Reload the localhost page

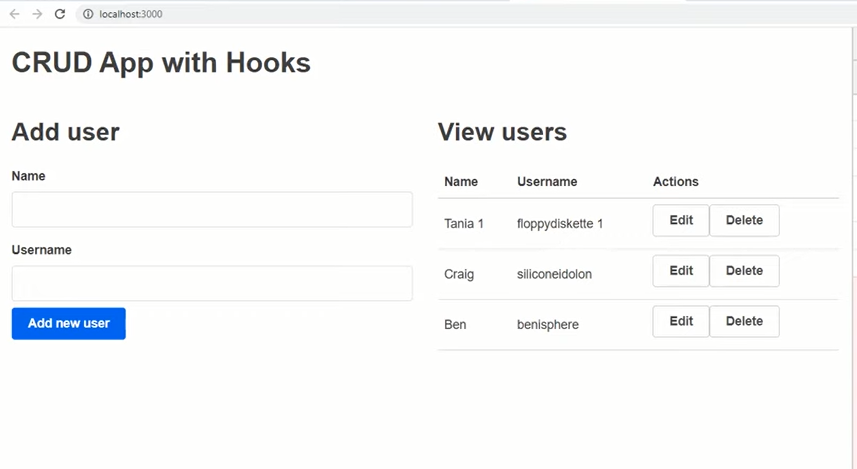click(60, 14)
